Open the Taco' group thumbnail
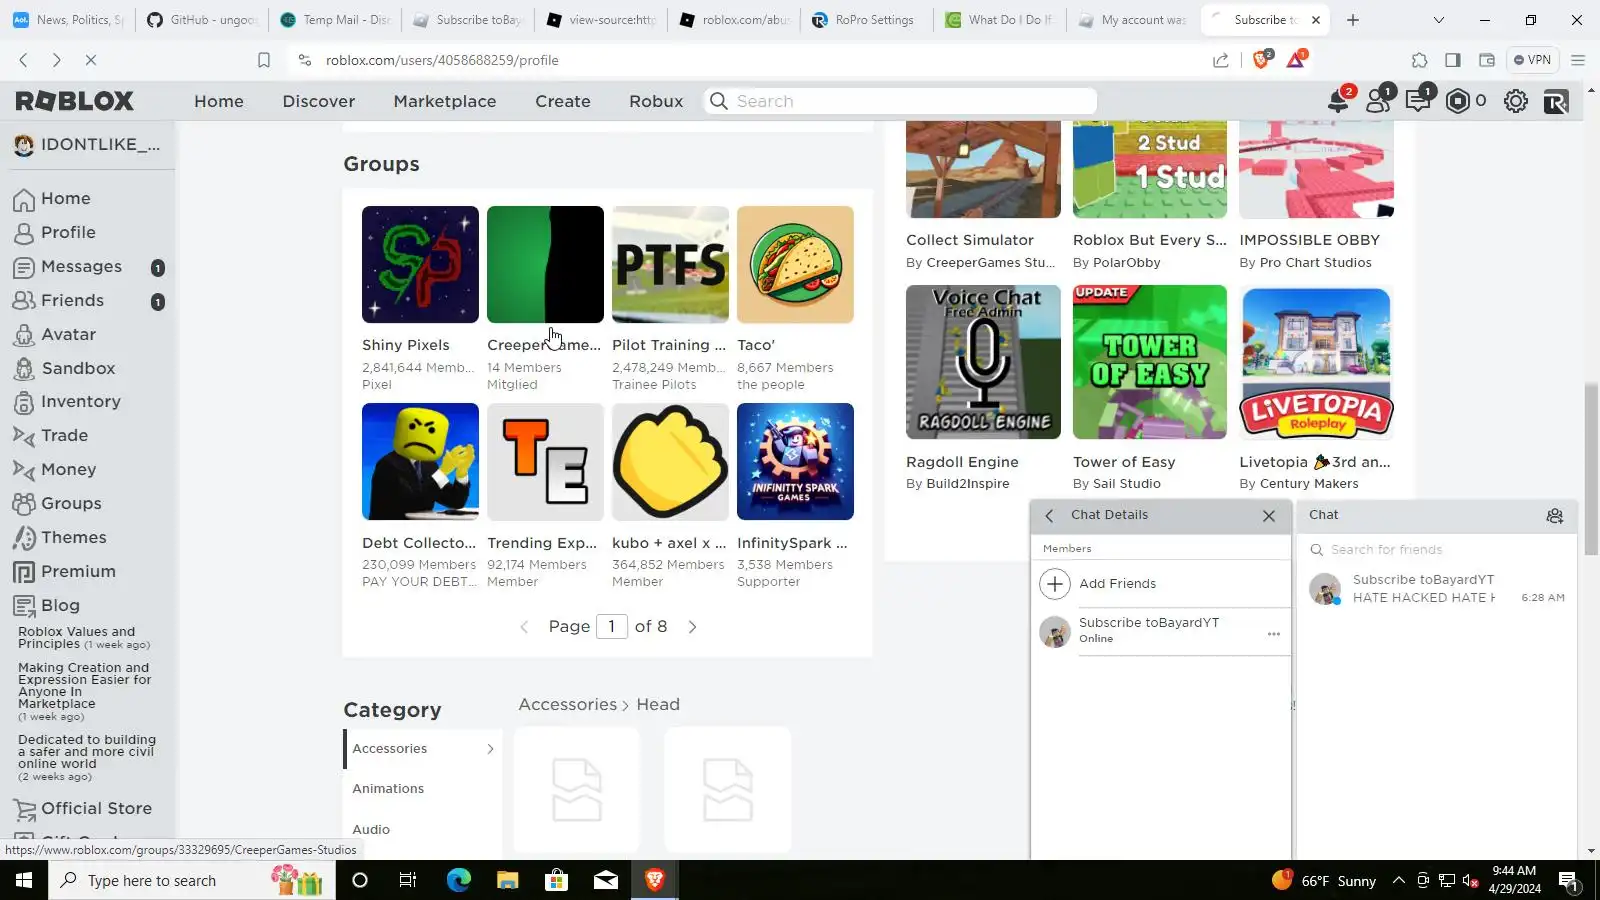The height and width of the screenshot is (900, 1600). [795, 265]
